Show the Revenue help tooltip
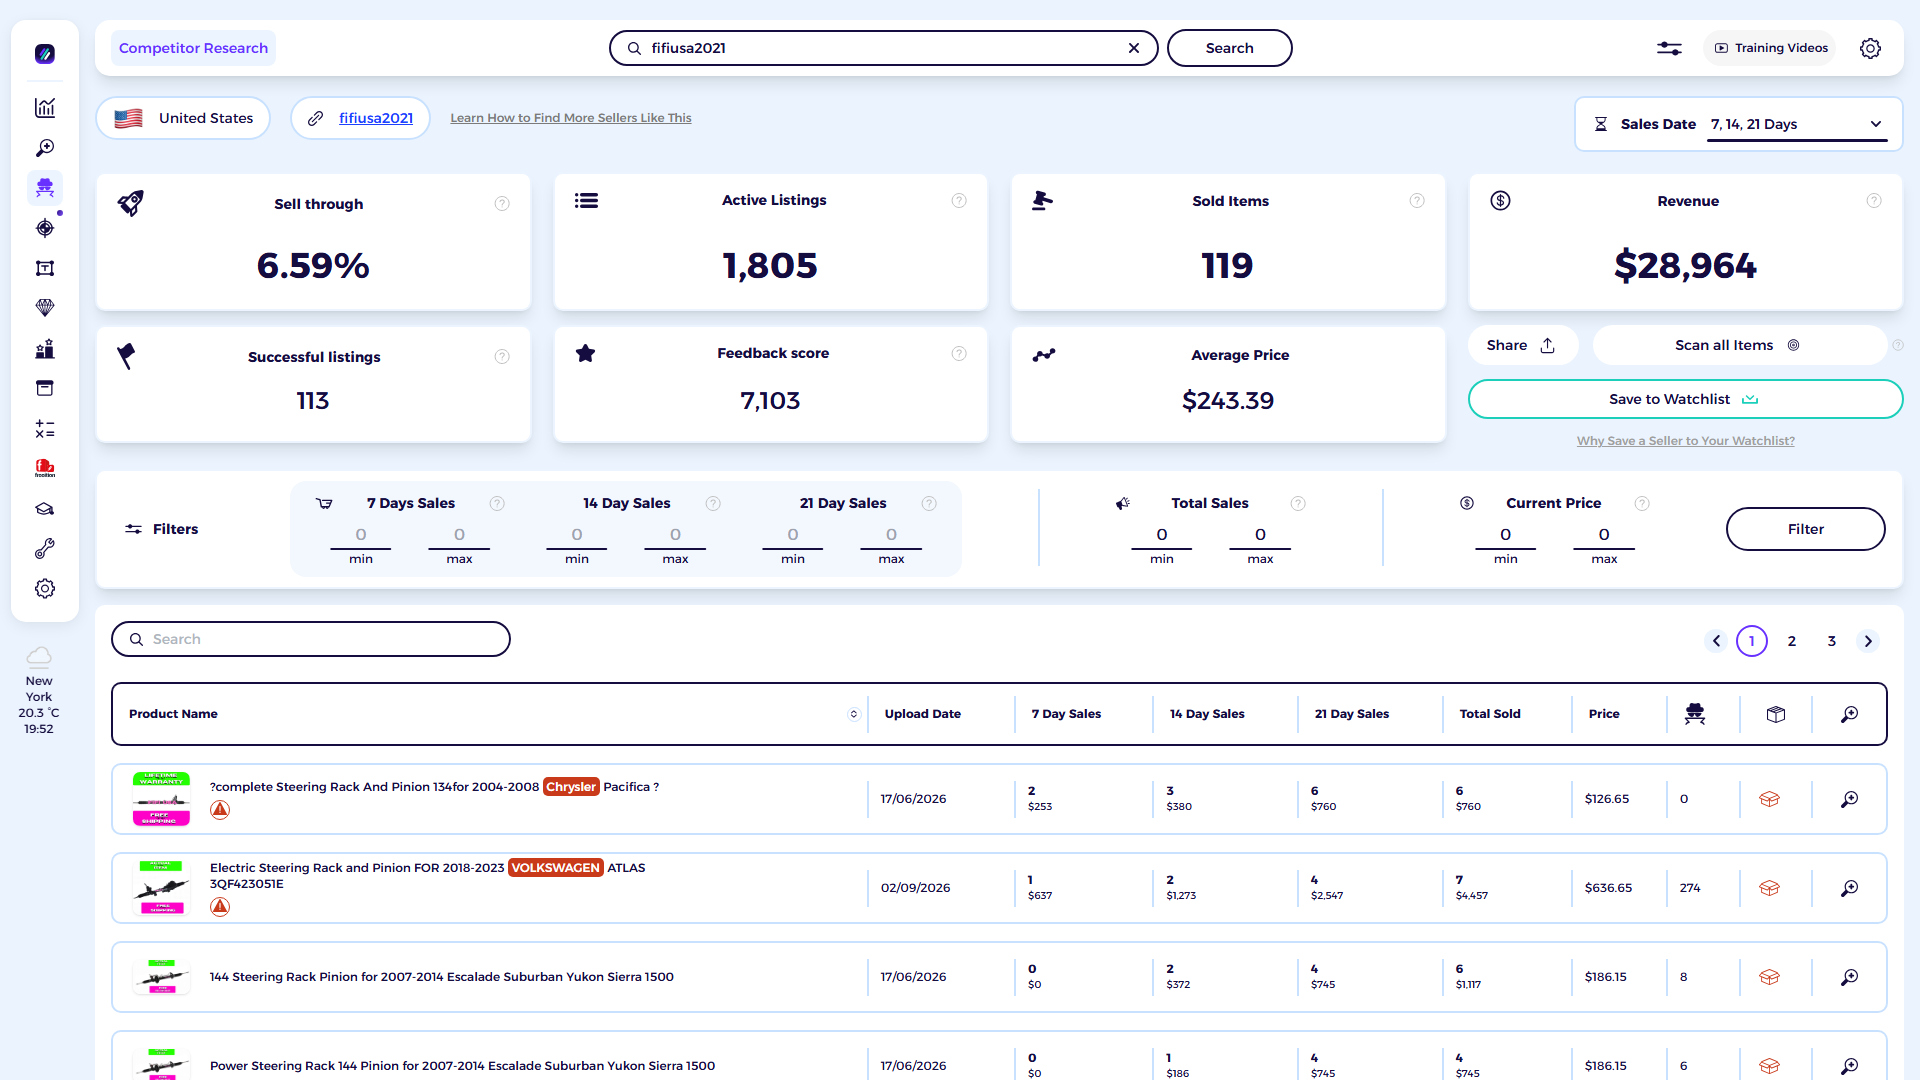 (x=1874, y=201)
